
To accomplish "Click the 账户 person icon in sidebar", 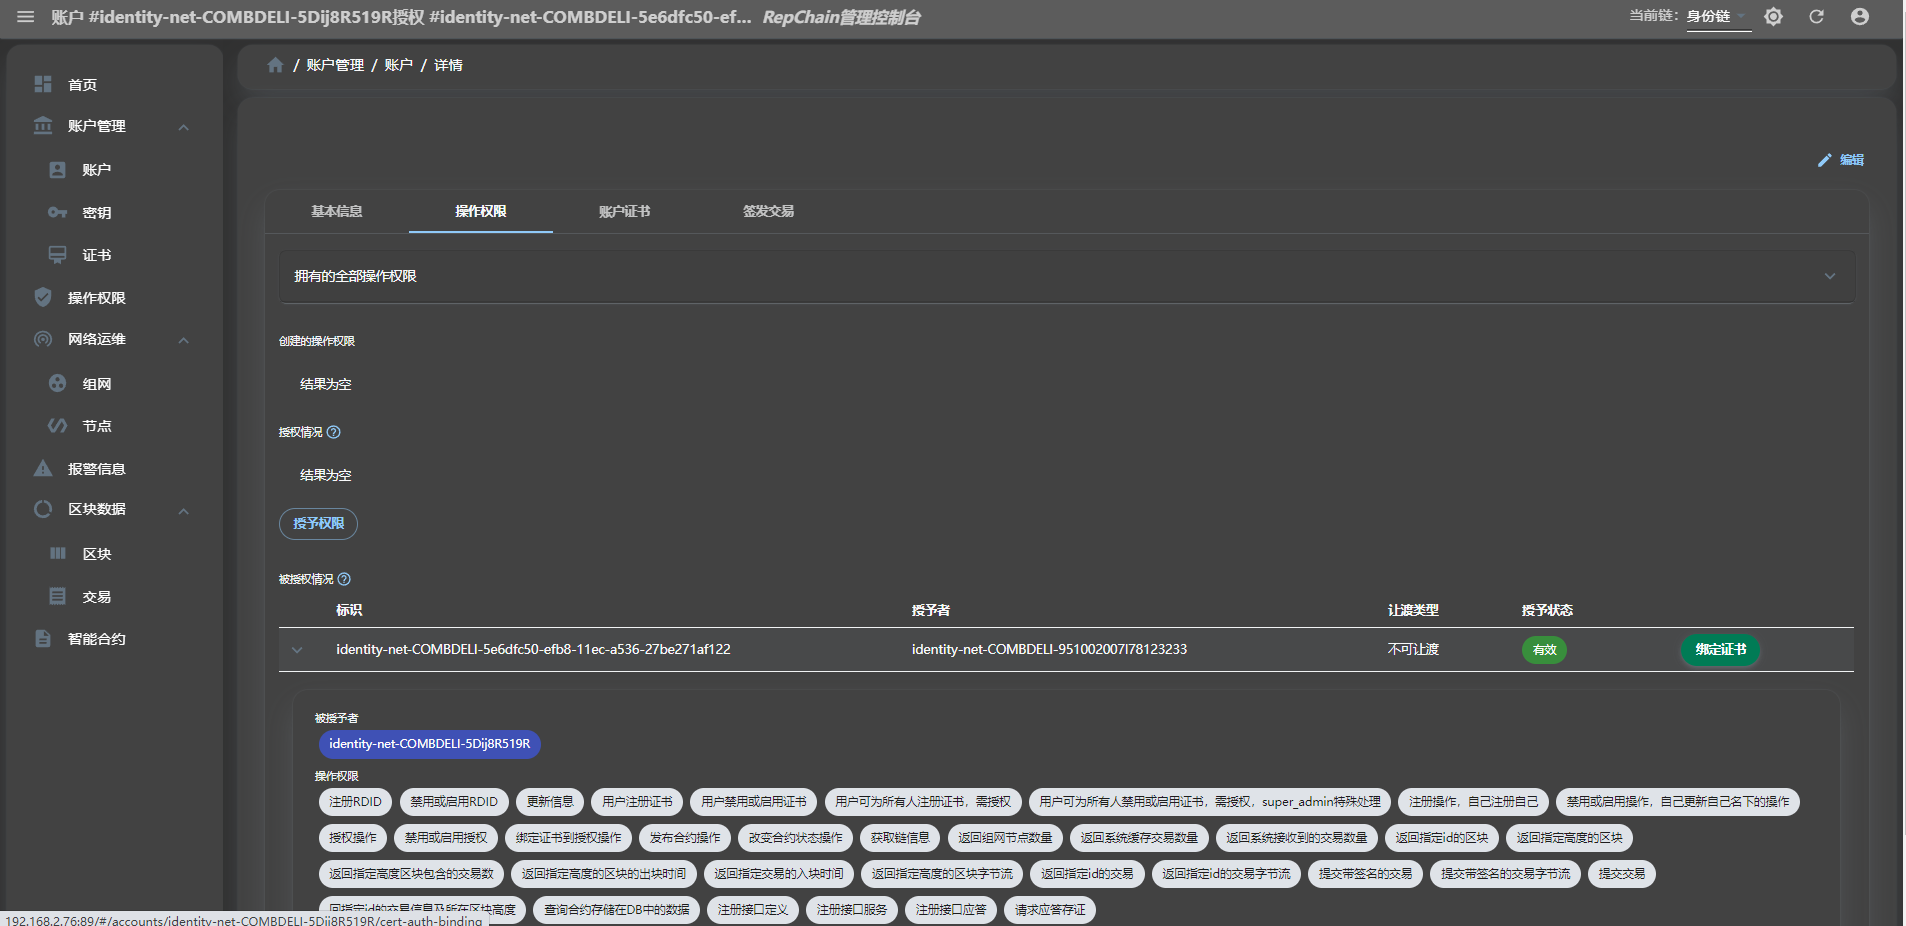I will click(x=58, y=170).
